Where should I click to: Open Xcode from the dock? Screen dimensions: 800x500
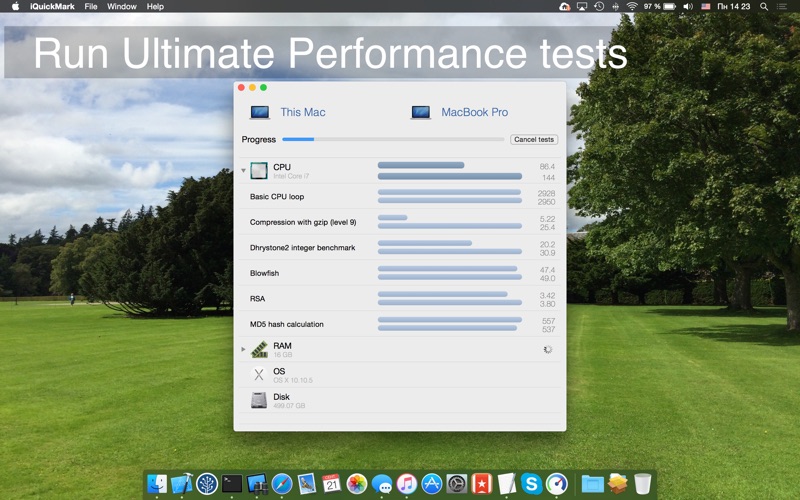click(x=182, y=484)
